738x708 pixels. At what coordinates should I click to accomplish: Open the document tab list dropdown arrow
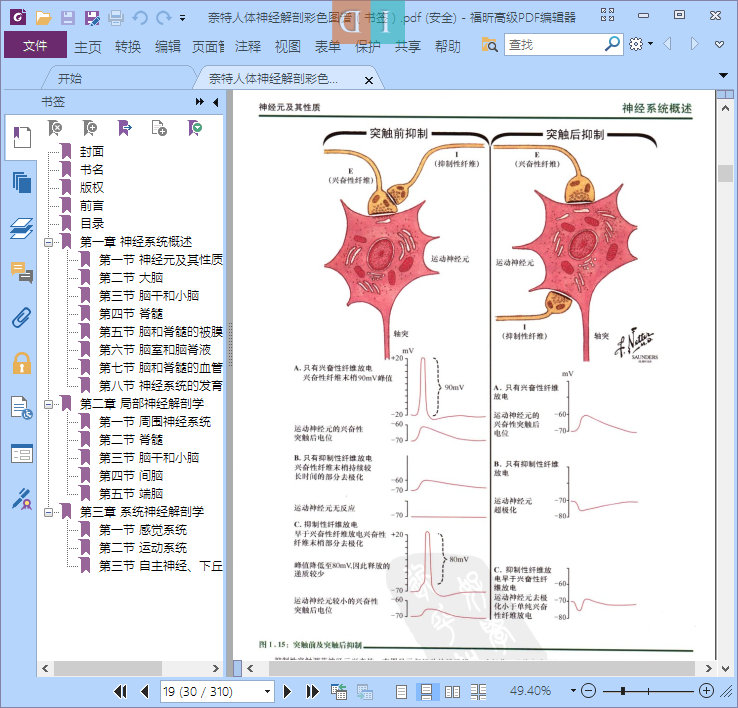[723, 75]
